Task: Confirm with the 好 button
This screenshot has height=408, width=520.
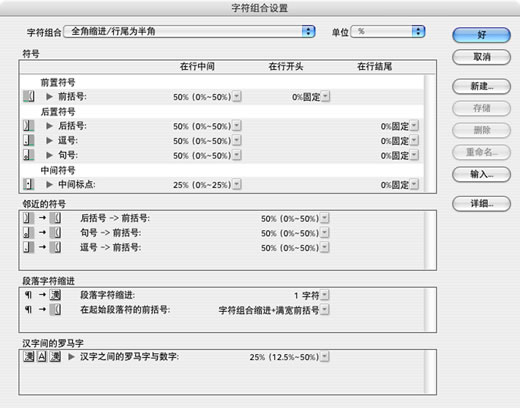Action: 481,35
